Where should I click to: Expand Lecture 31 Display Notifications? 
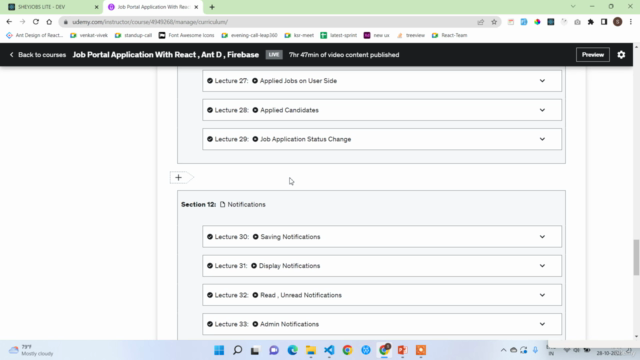542,266
